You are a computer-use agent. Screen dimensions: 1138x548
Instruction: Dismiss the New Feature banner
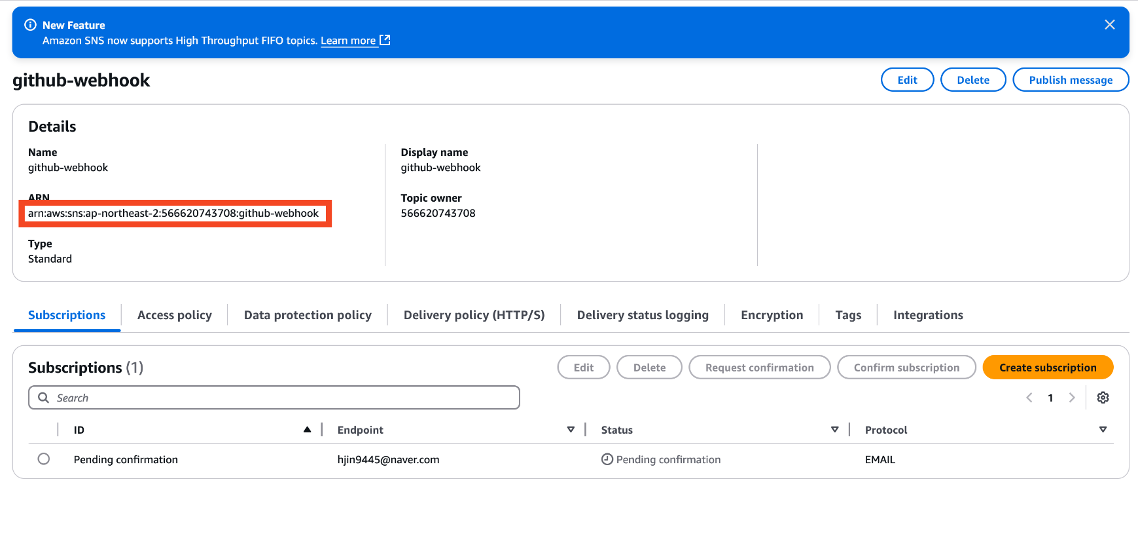1109,25
